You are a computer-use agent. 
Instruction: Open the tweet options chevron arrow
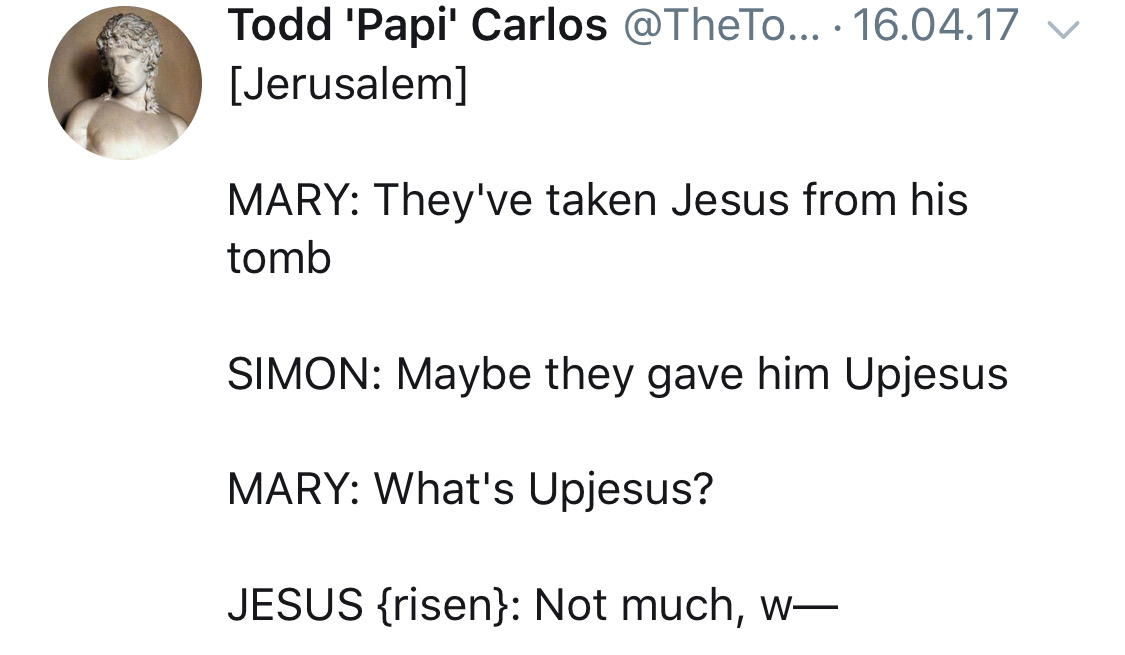point(1063,29)
